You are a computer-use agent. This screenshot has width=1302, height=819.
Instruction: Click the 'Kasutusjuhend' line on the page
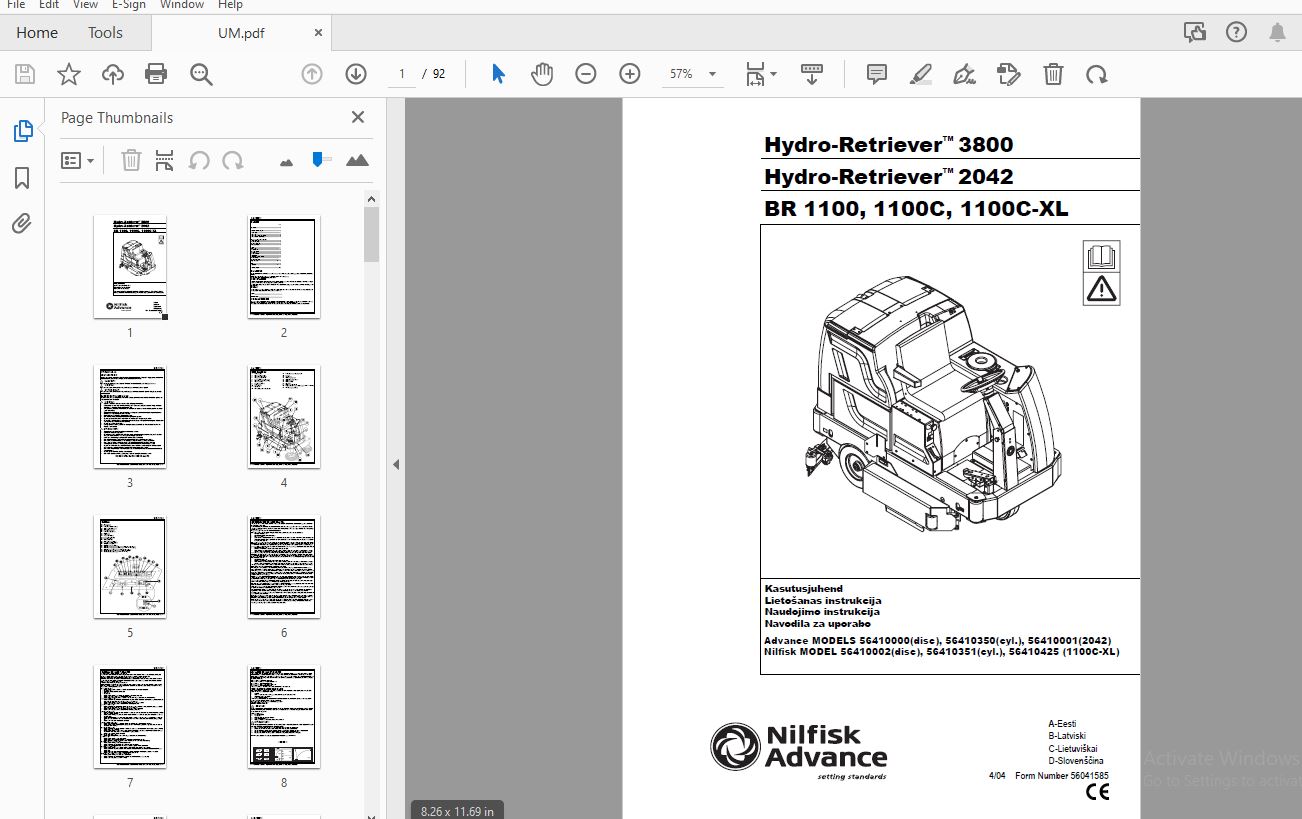point(803,589)
